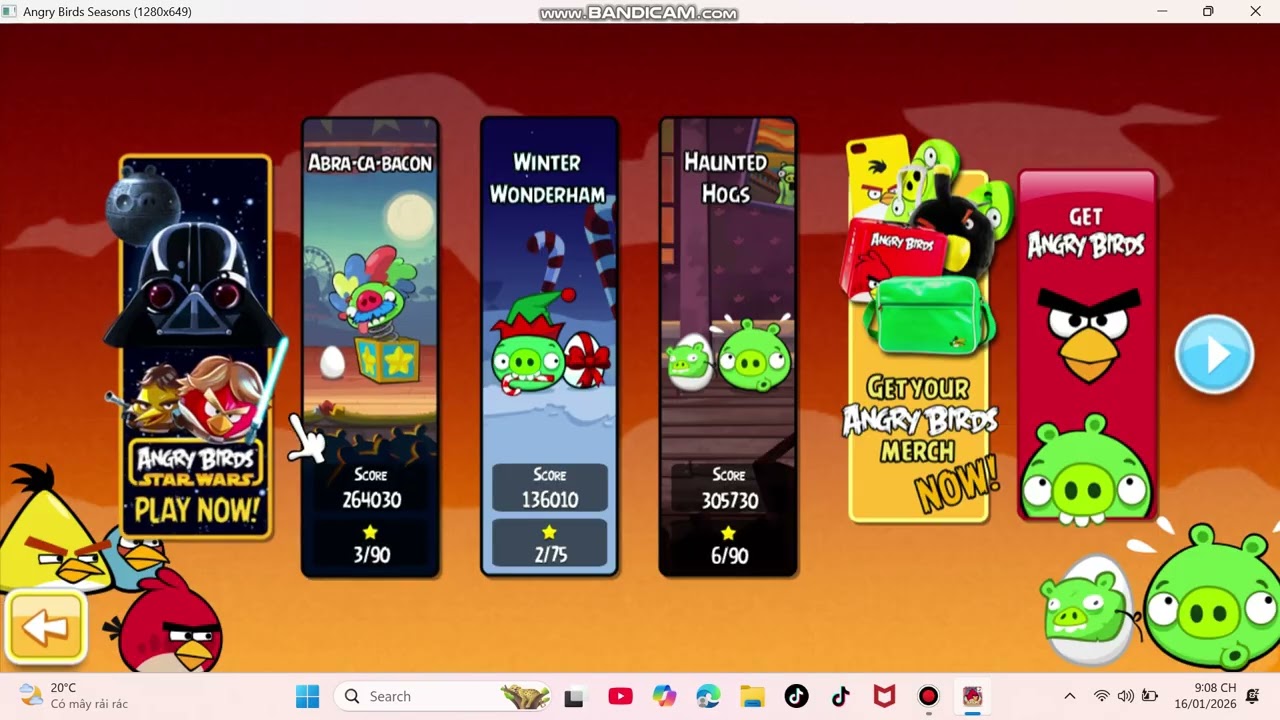Show hidden system tray icons
This screenshot has height=720, width=1280.
(x=1069, y=697)
